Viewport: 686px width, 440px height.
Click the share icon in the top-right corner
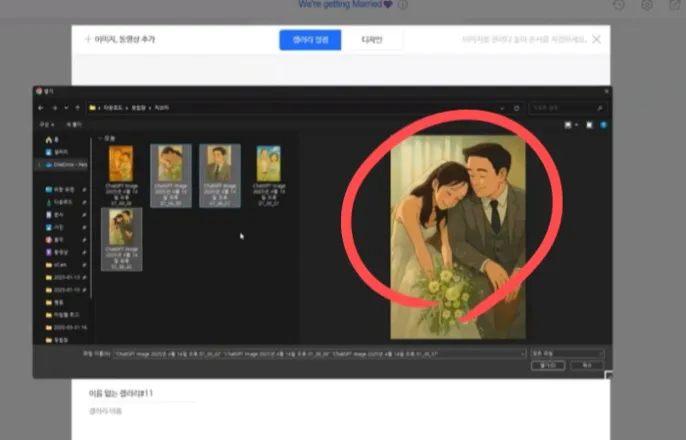[x=675, y=5]
